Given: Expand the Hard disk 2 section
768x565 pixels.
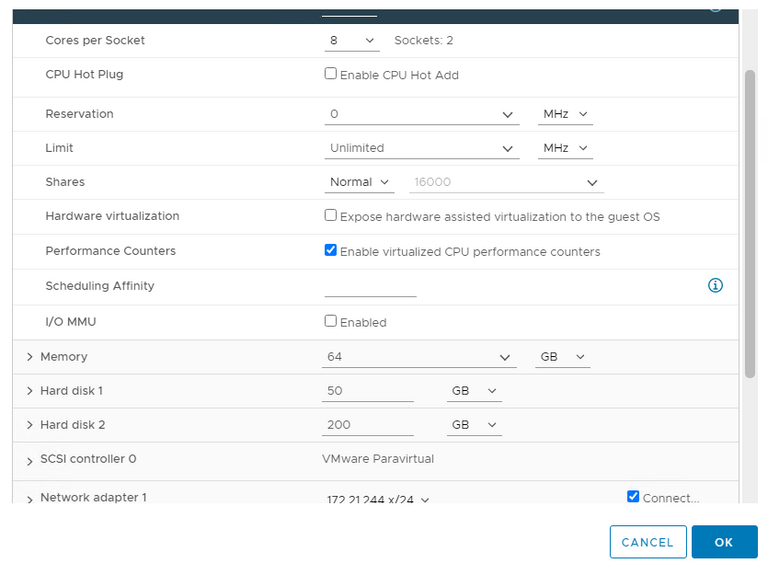Looking at the screenshot, I should click(x=30, y=425).
